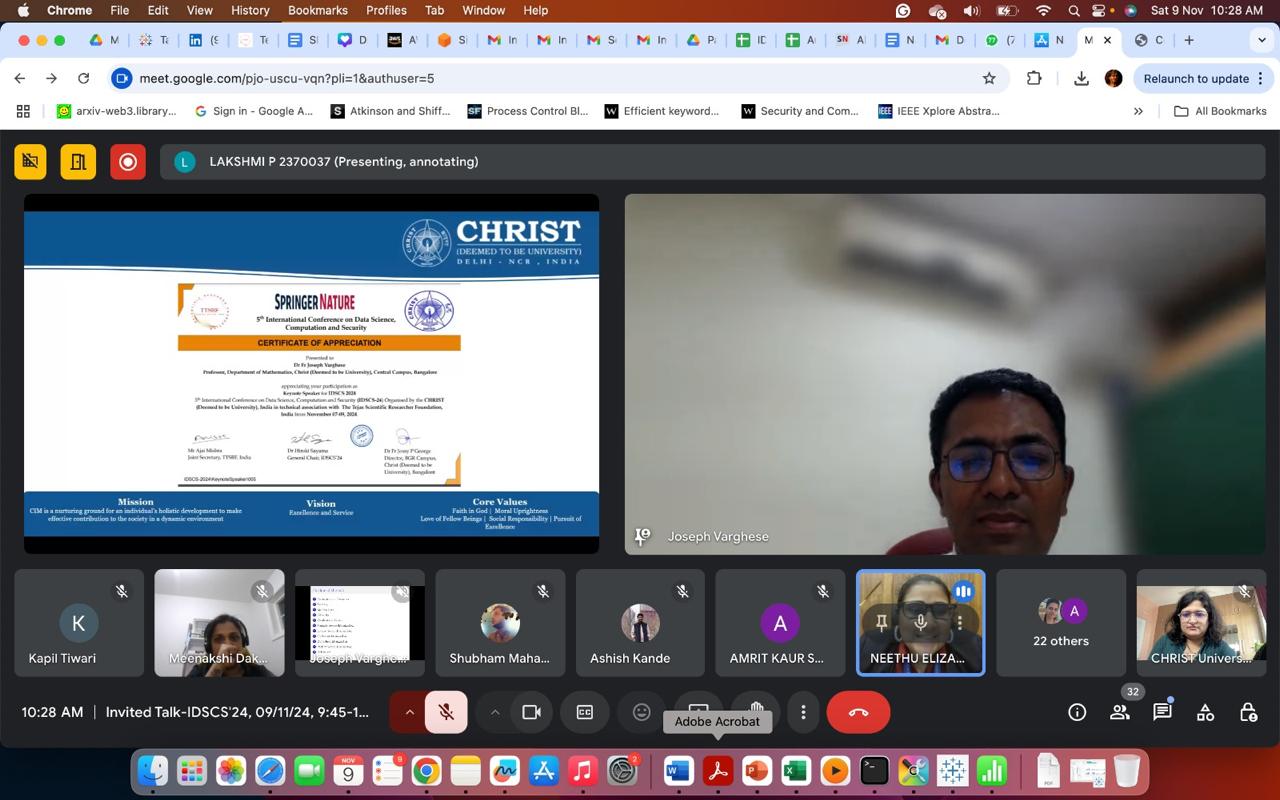Turn on closed captions
Screen dimensions: 1280x800
(585, 712)
